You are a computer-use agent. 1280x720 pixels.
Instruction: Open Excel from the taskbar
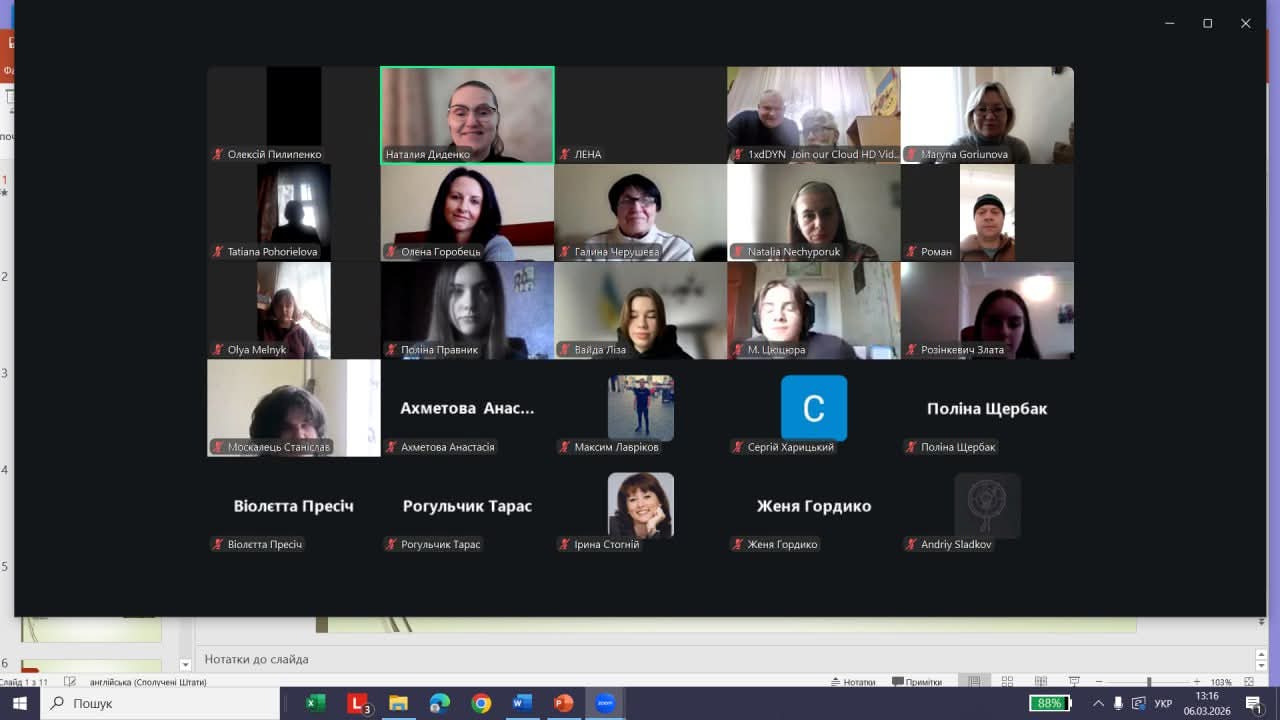click(315, 703)
